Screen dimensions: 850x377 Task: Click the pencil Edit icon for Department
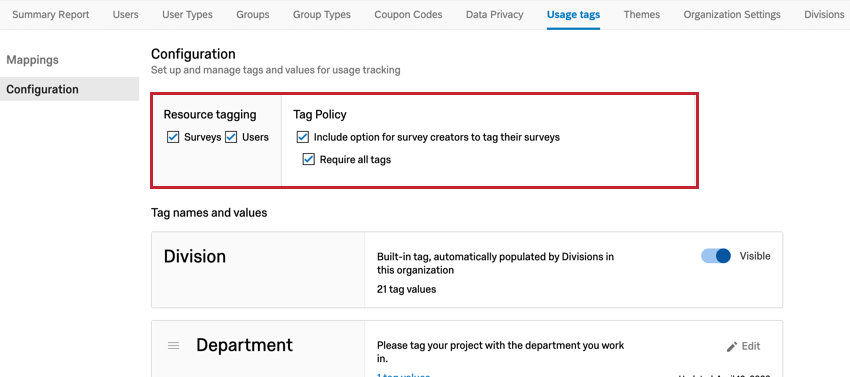pyautogui.click(x=732, y=346)
